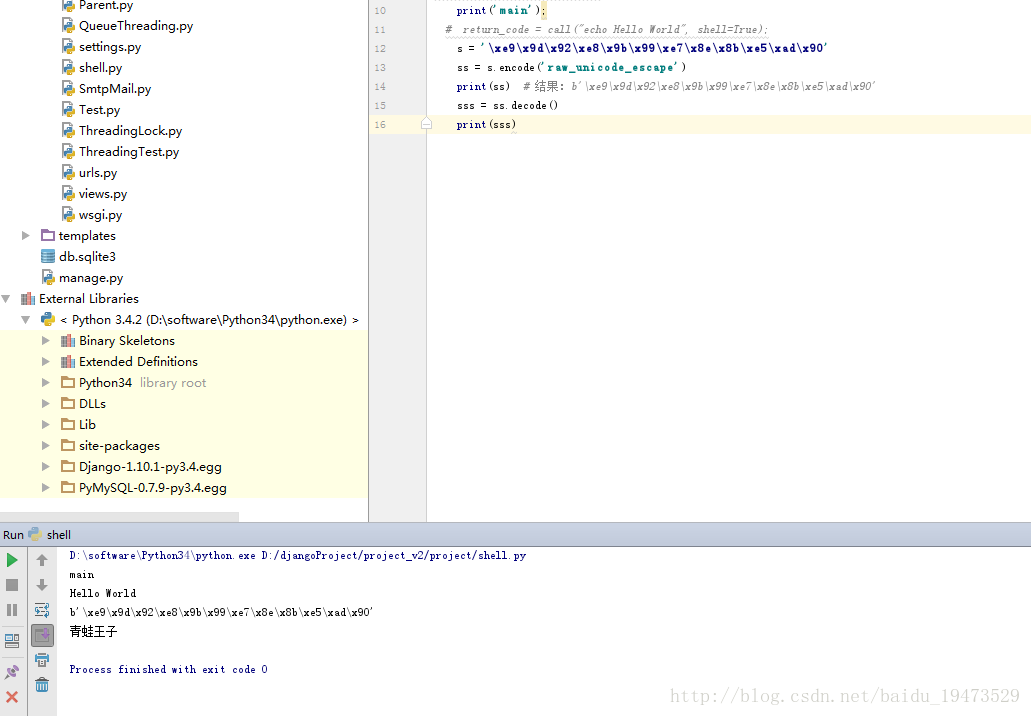
Task: Click the 'Hello World' console output line
Action: tap(103, 593)
